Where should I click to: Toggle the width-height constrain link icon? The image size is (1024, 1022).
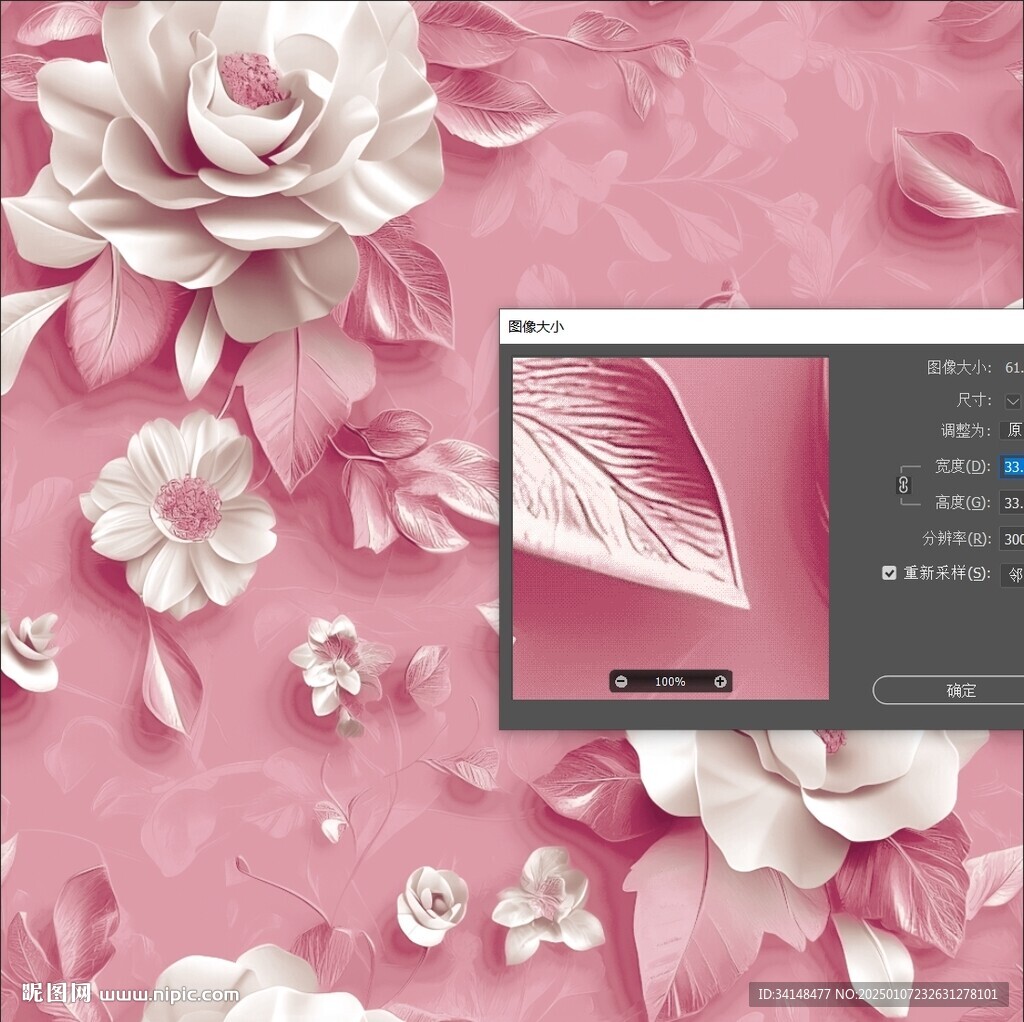[x=903, y=485]
